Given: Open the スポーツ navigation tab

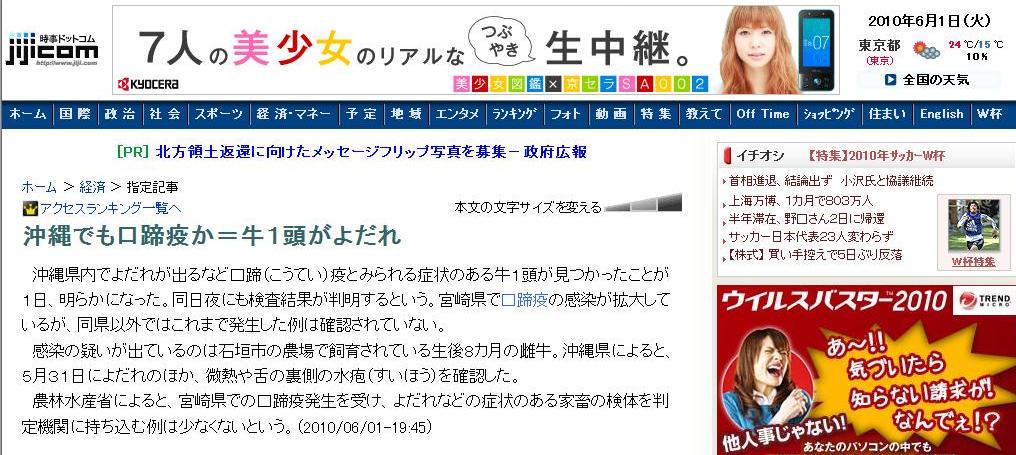Looking at the screenshot, I should point(218,114).
